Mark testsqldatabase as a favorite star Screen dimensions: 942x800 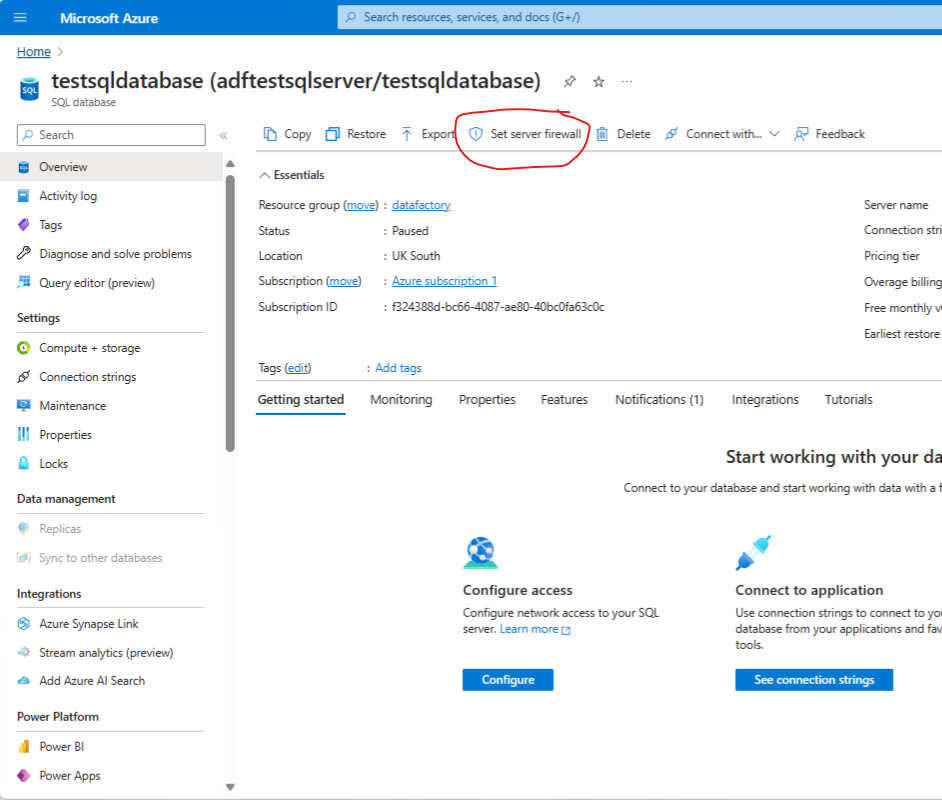coord(598,81)
